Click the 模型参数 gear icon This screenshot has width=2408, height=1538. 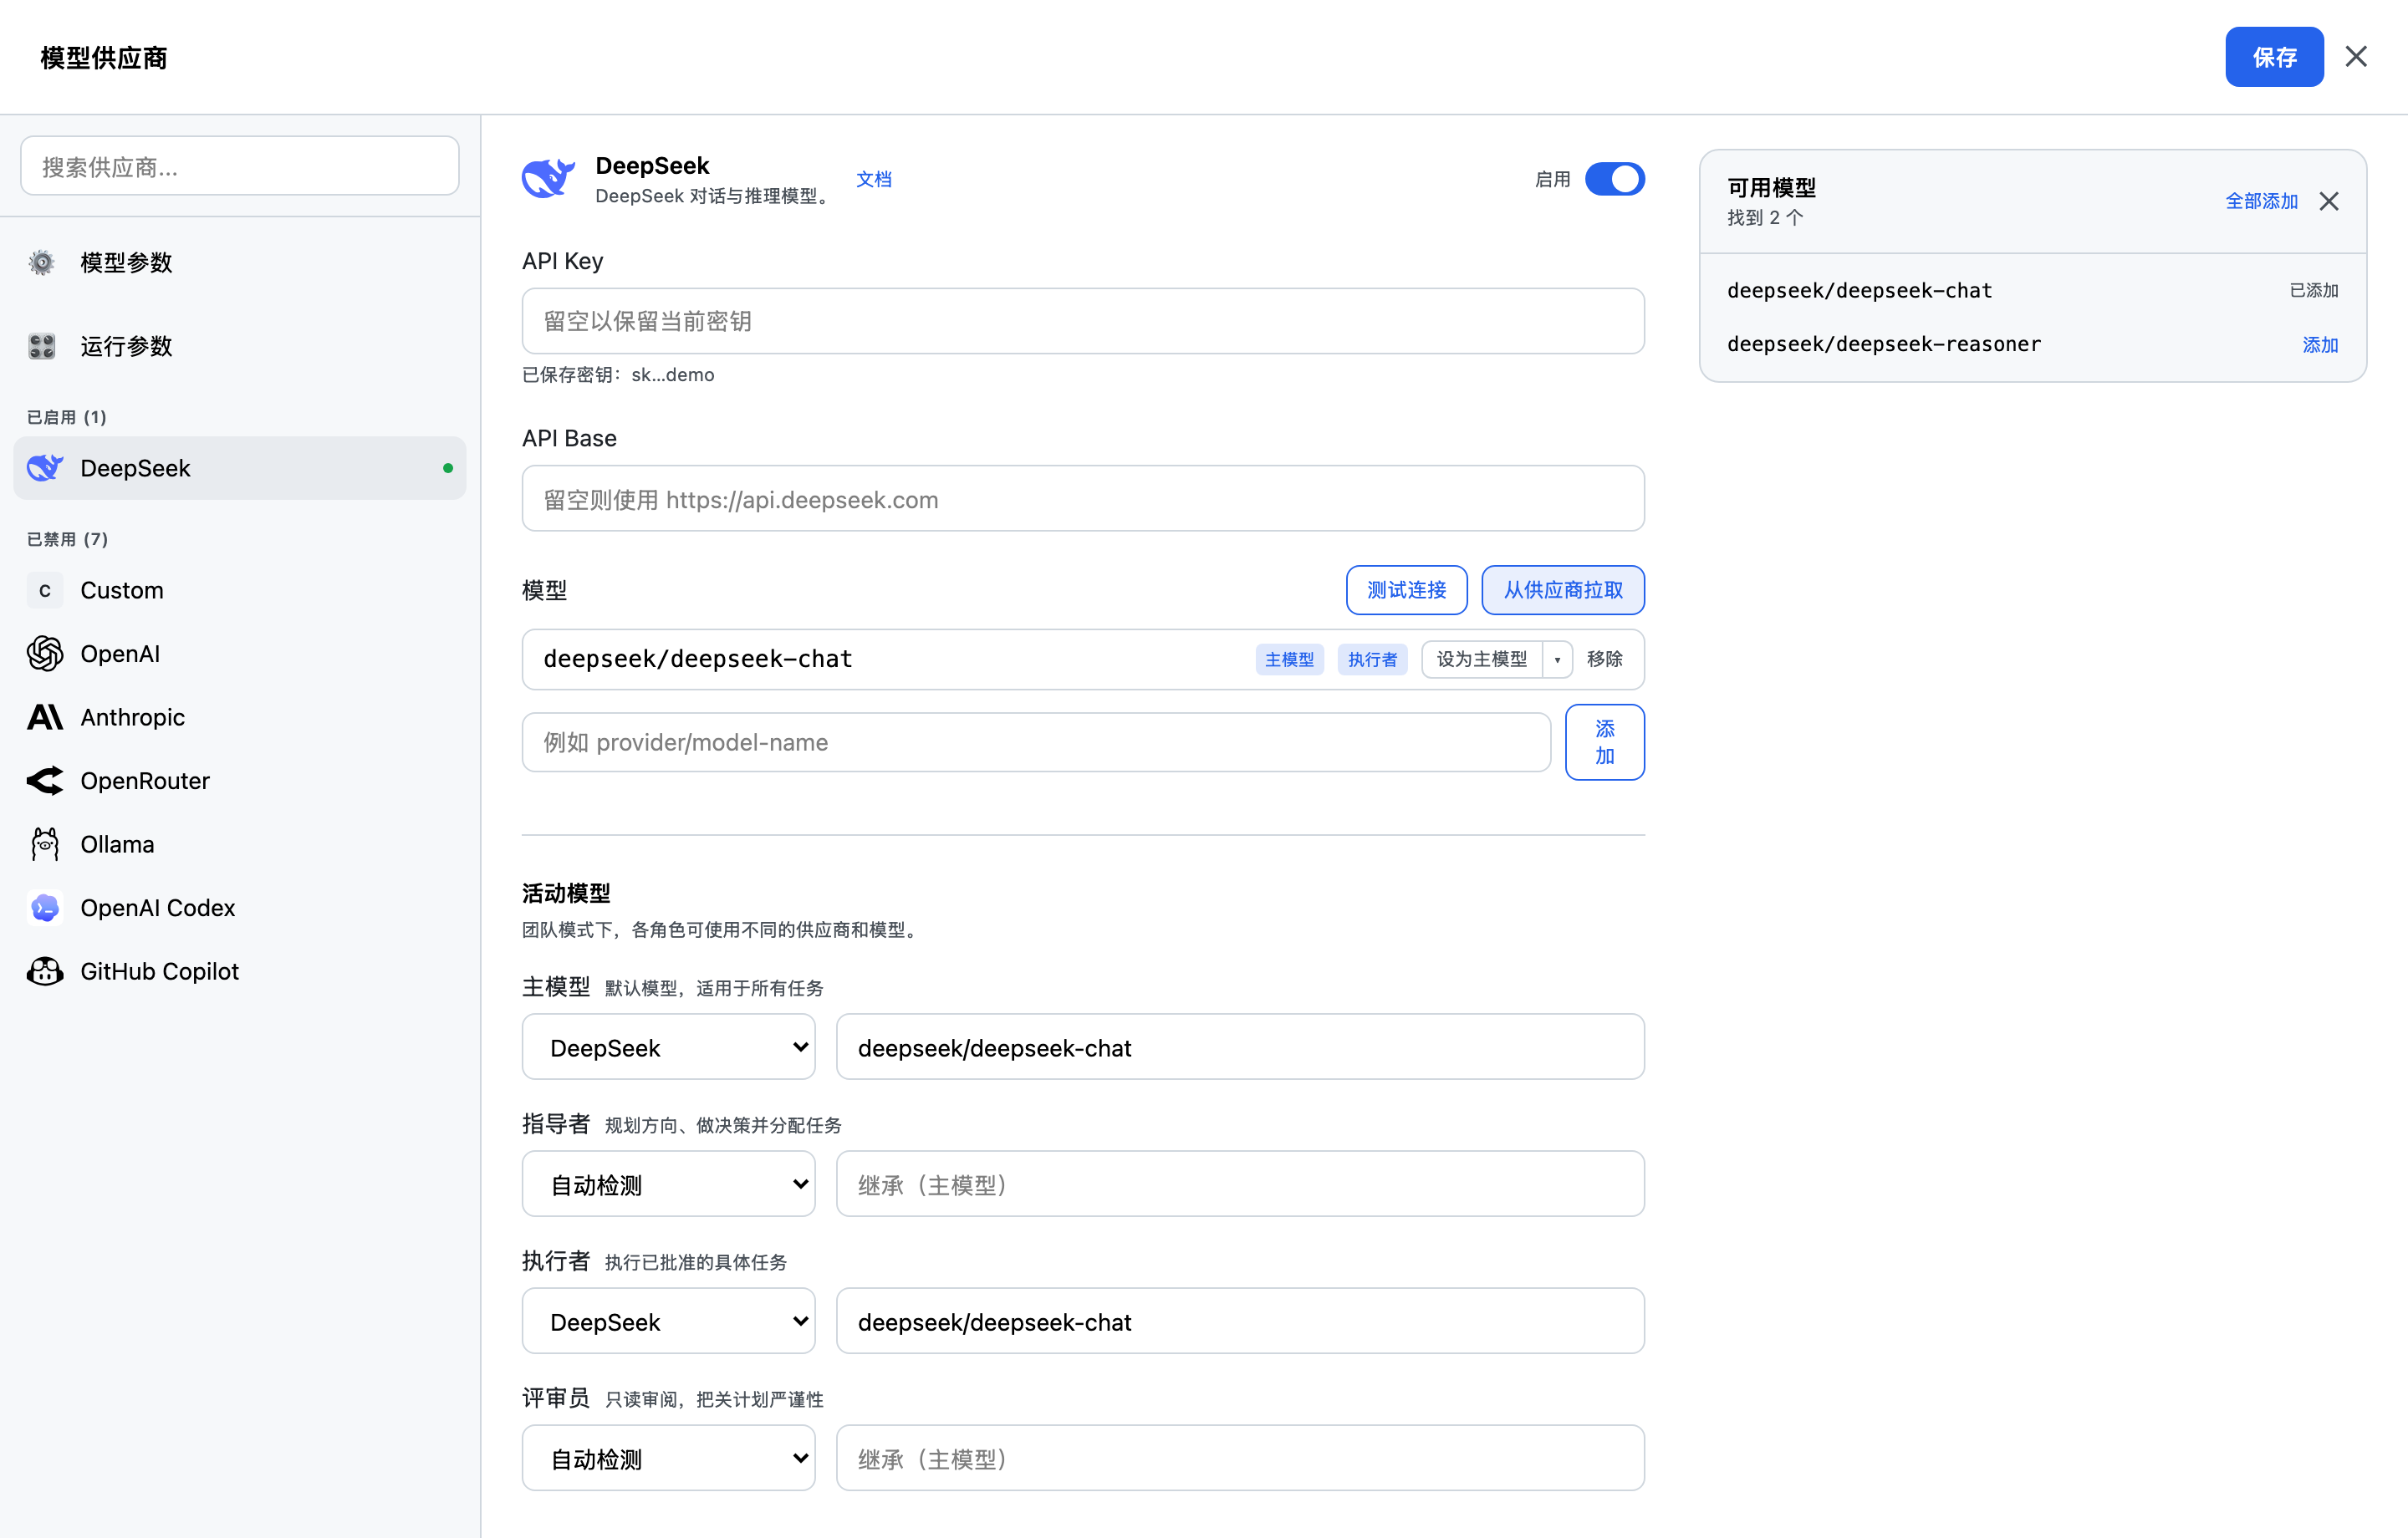(42, 262)
